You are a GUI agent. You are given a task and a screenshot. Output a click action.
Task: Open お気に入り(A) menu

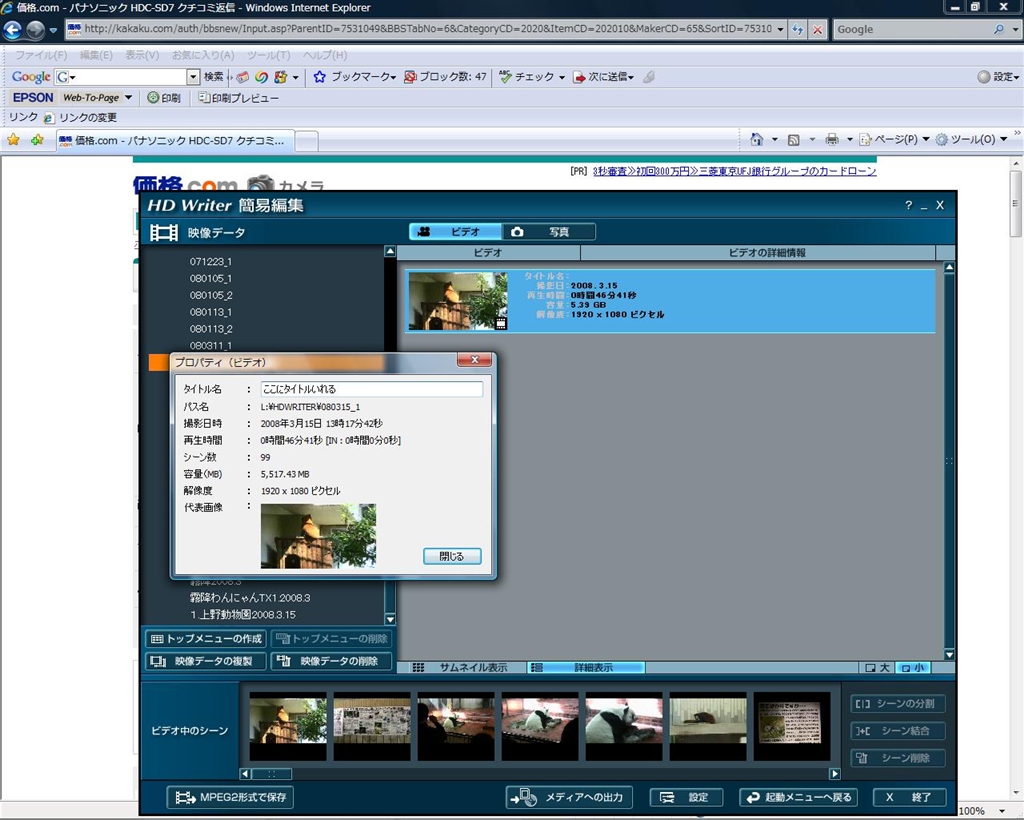pos(202,55)
